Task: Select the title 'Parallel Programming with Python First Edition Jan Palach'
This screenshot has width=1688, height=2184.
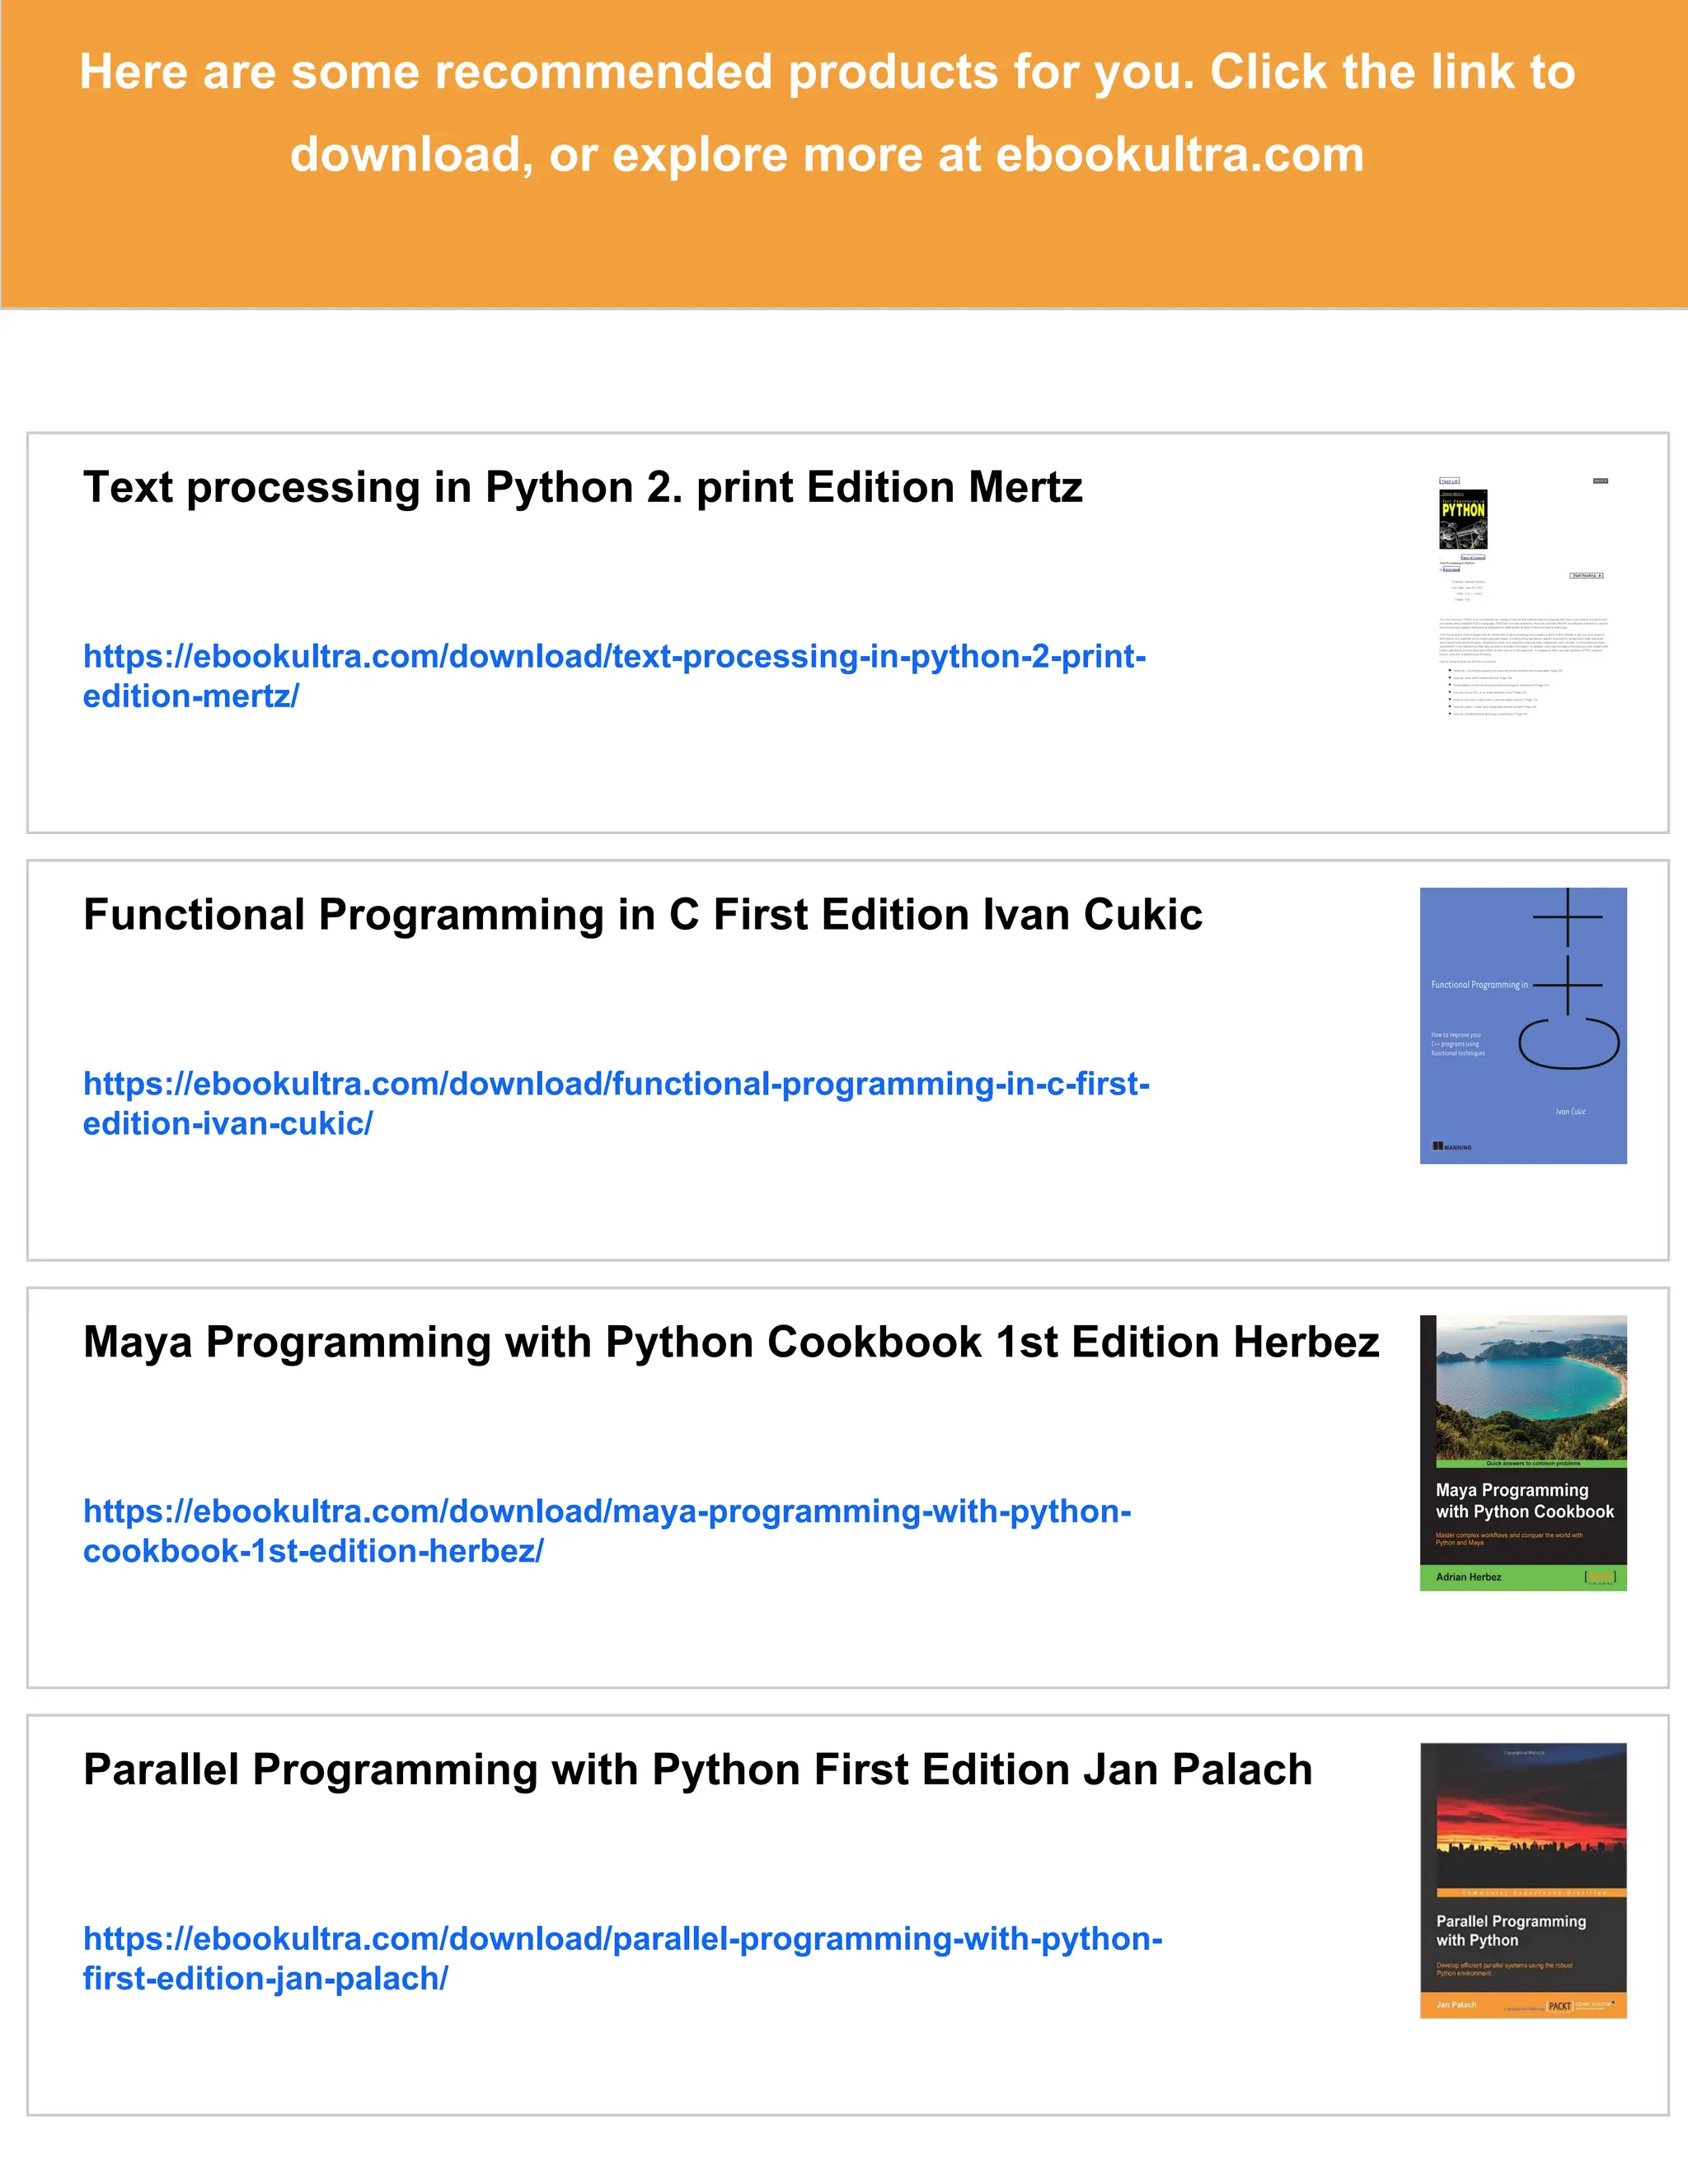Action: pos(698,1770)
